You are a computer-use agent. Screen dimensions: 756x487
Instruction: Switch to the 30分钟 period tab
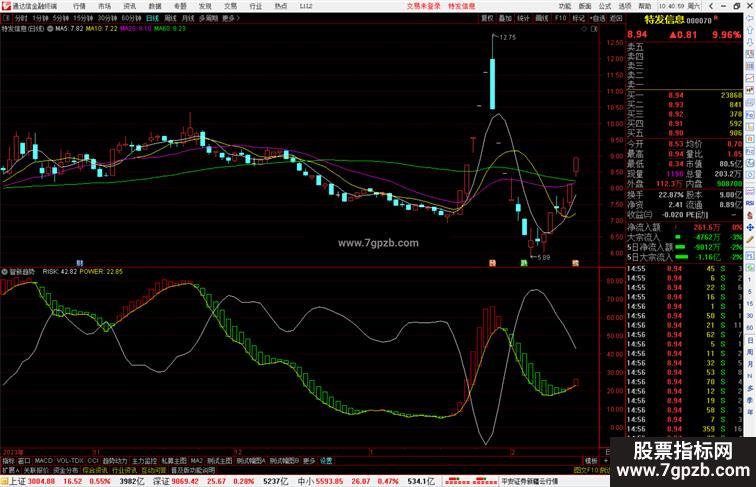pyautogui.click(x=107, y=18)
